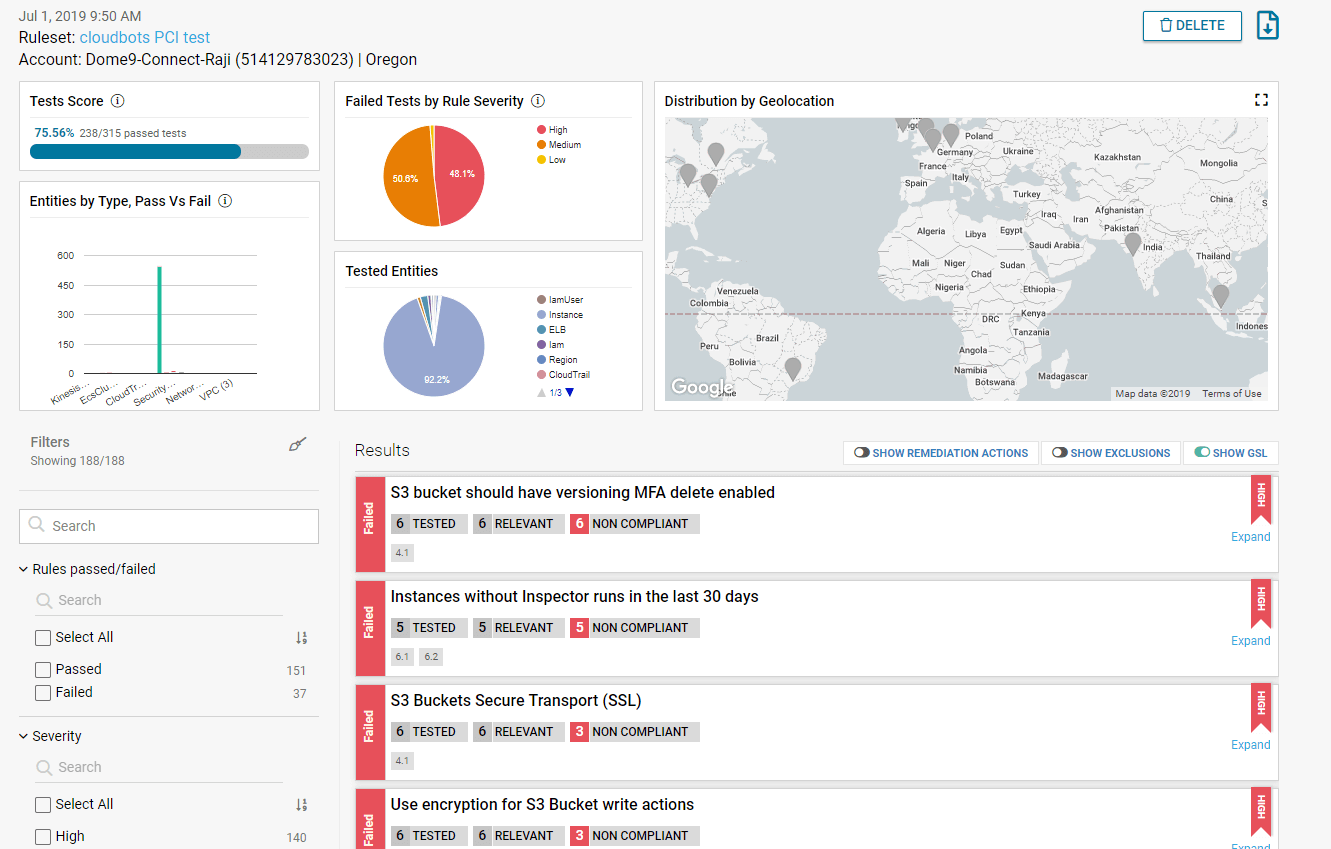Click the 6.1 tag on Inspector runs rule
This screenshot has height=849, width=1331.
pyautogui.click(x=402, y=657)
